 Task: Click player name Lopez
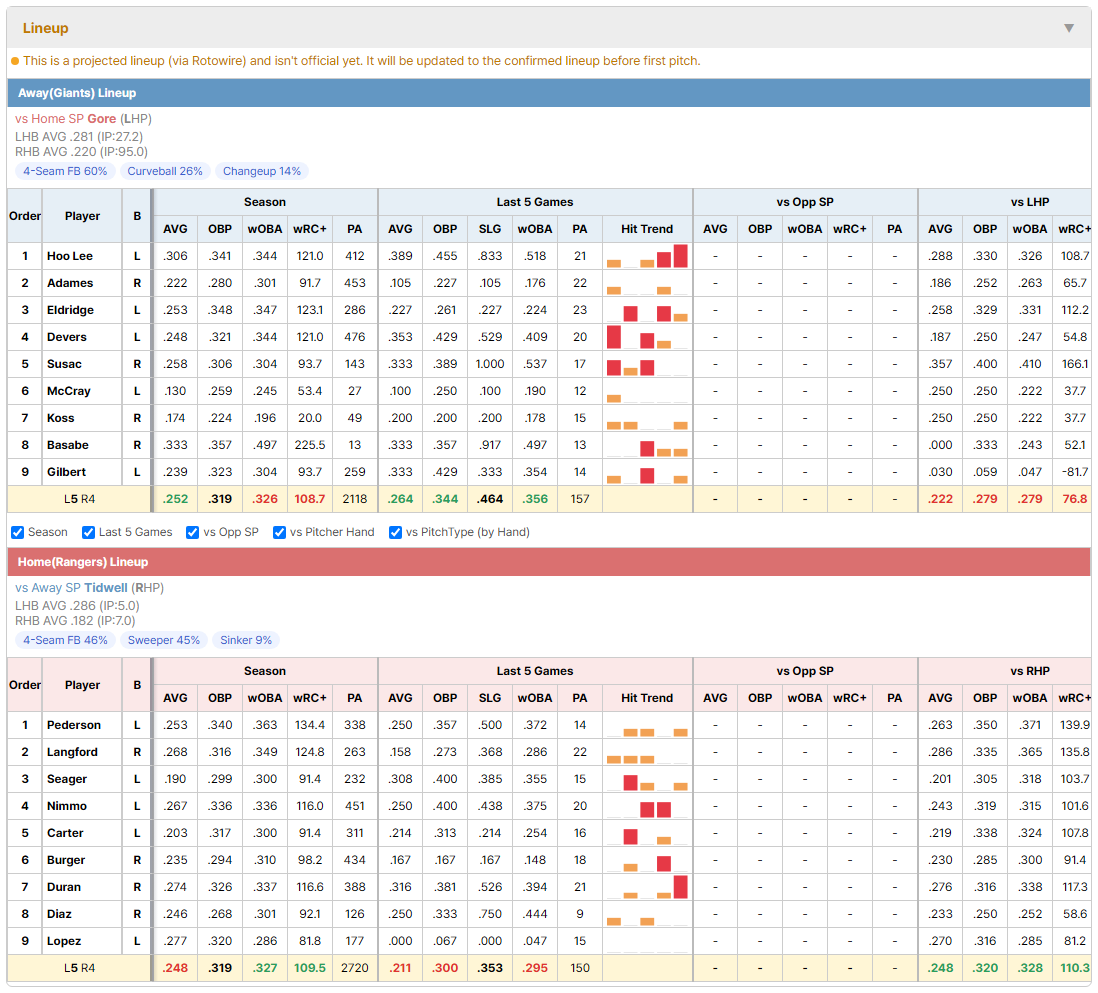pos(64,941)
